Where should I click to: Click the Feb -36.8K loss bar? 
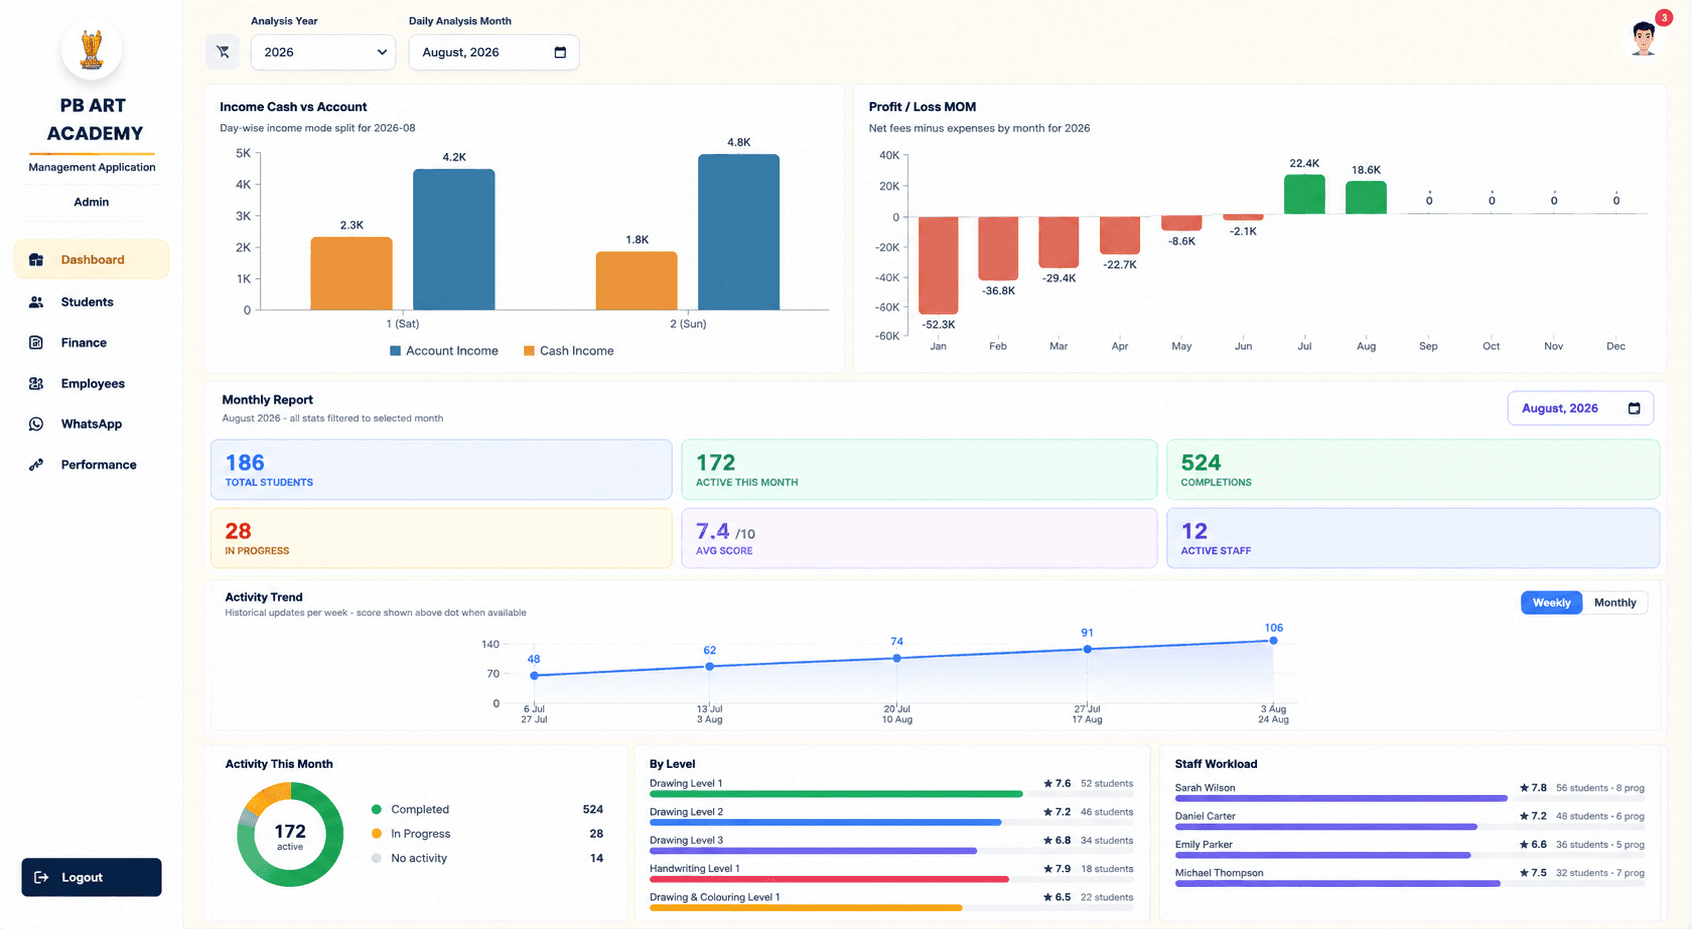pos(998,248)
